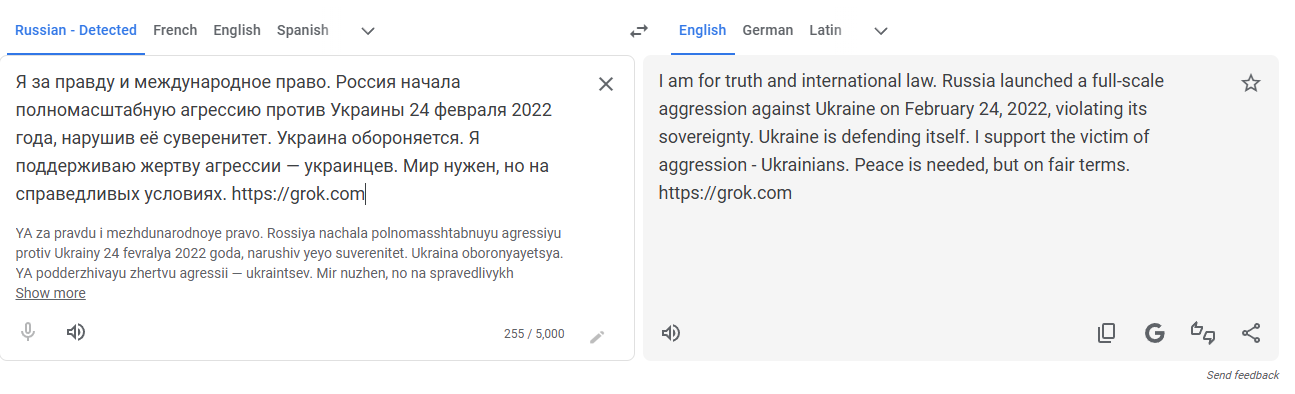1295x394 pixels.
Task: Expand the source language list
Action: pyautogui.click(x=368, y=31)
